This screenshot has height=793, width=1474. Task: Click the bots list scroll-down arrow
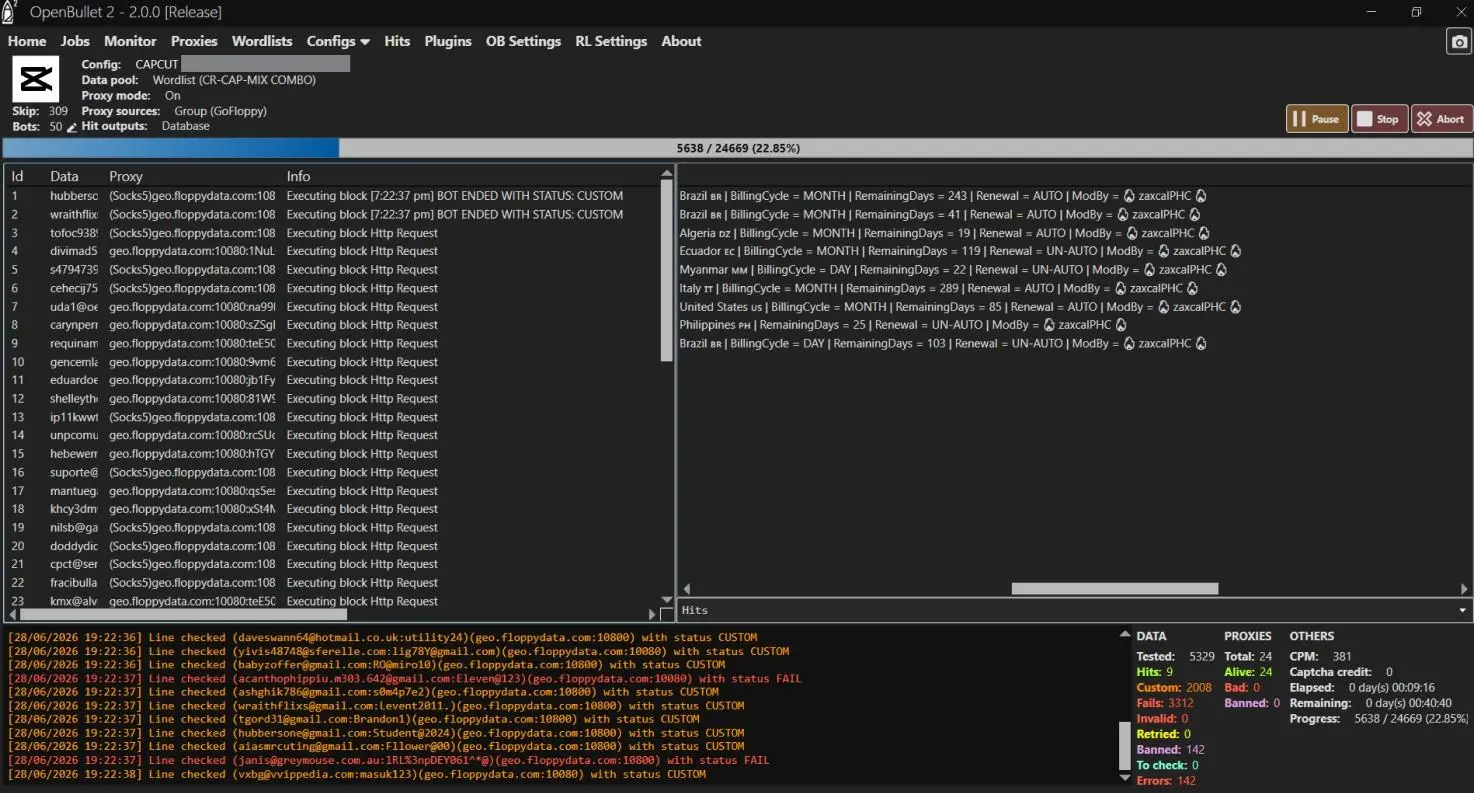click(667, 600)
